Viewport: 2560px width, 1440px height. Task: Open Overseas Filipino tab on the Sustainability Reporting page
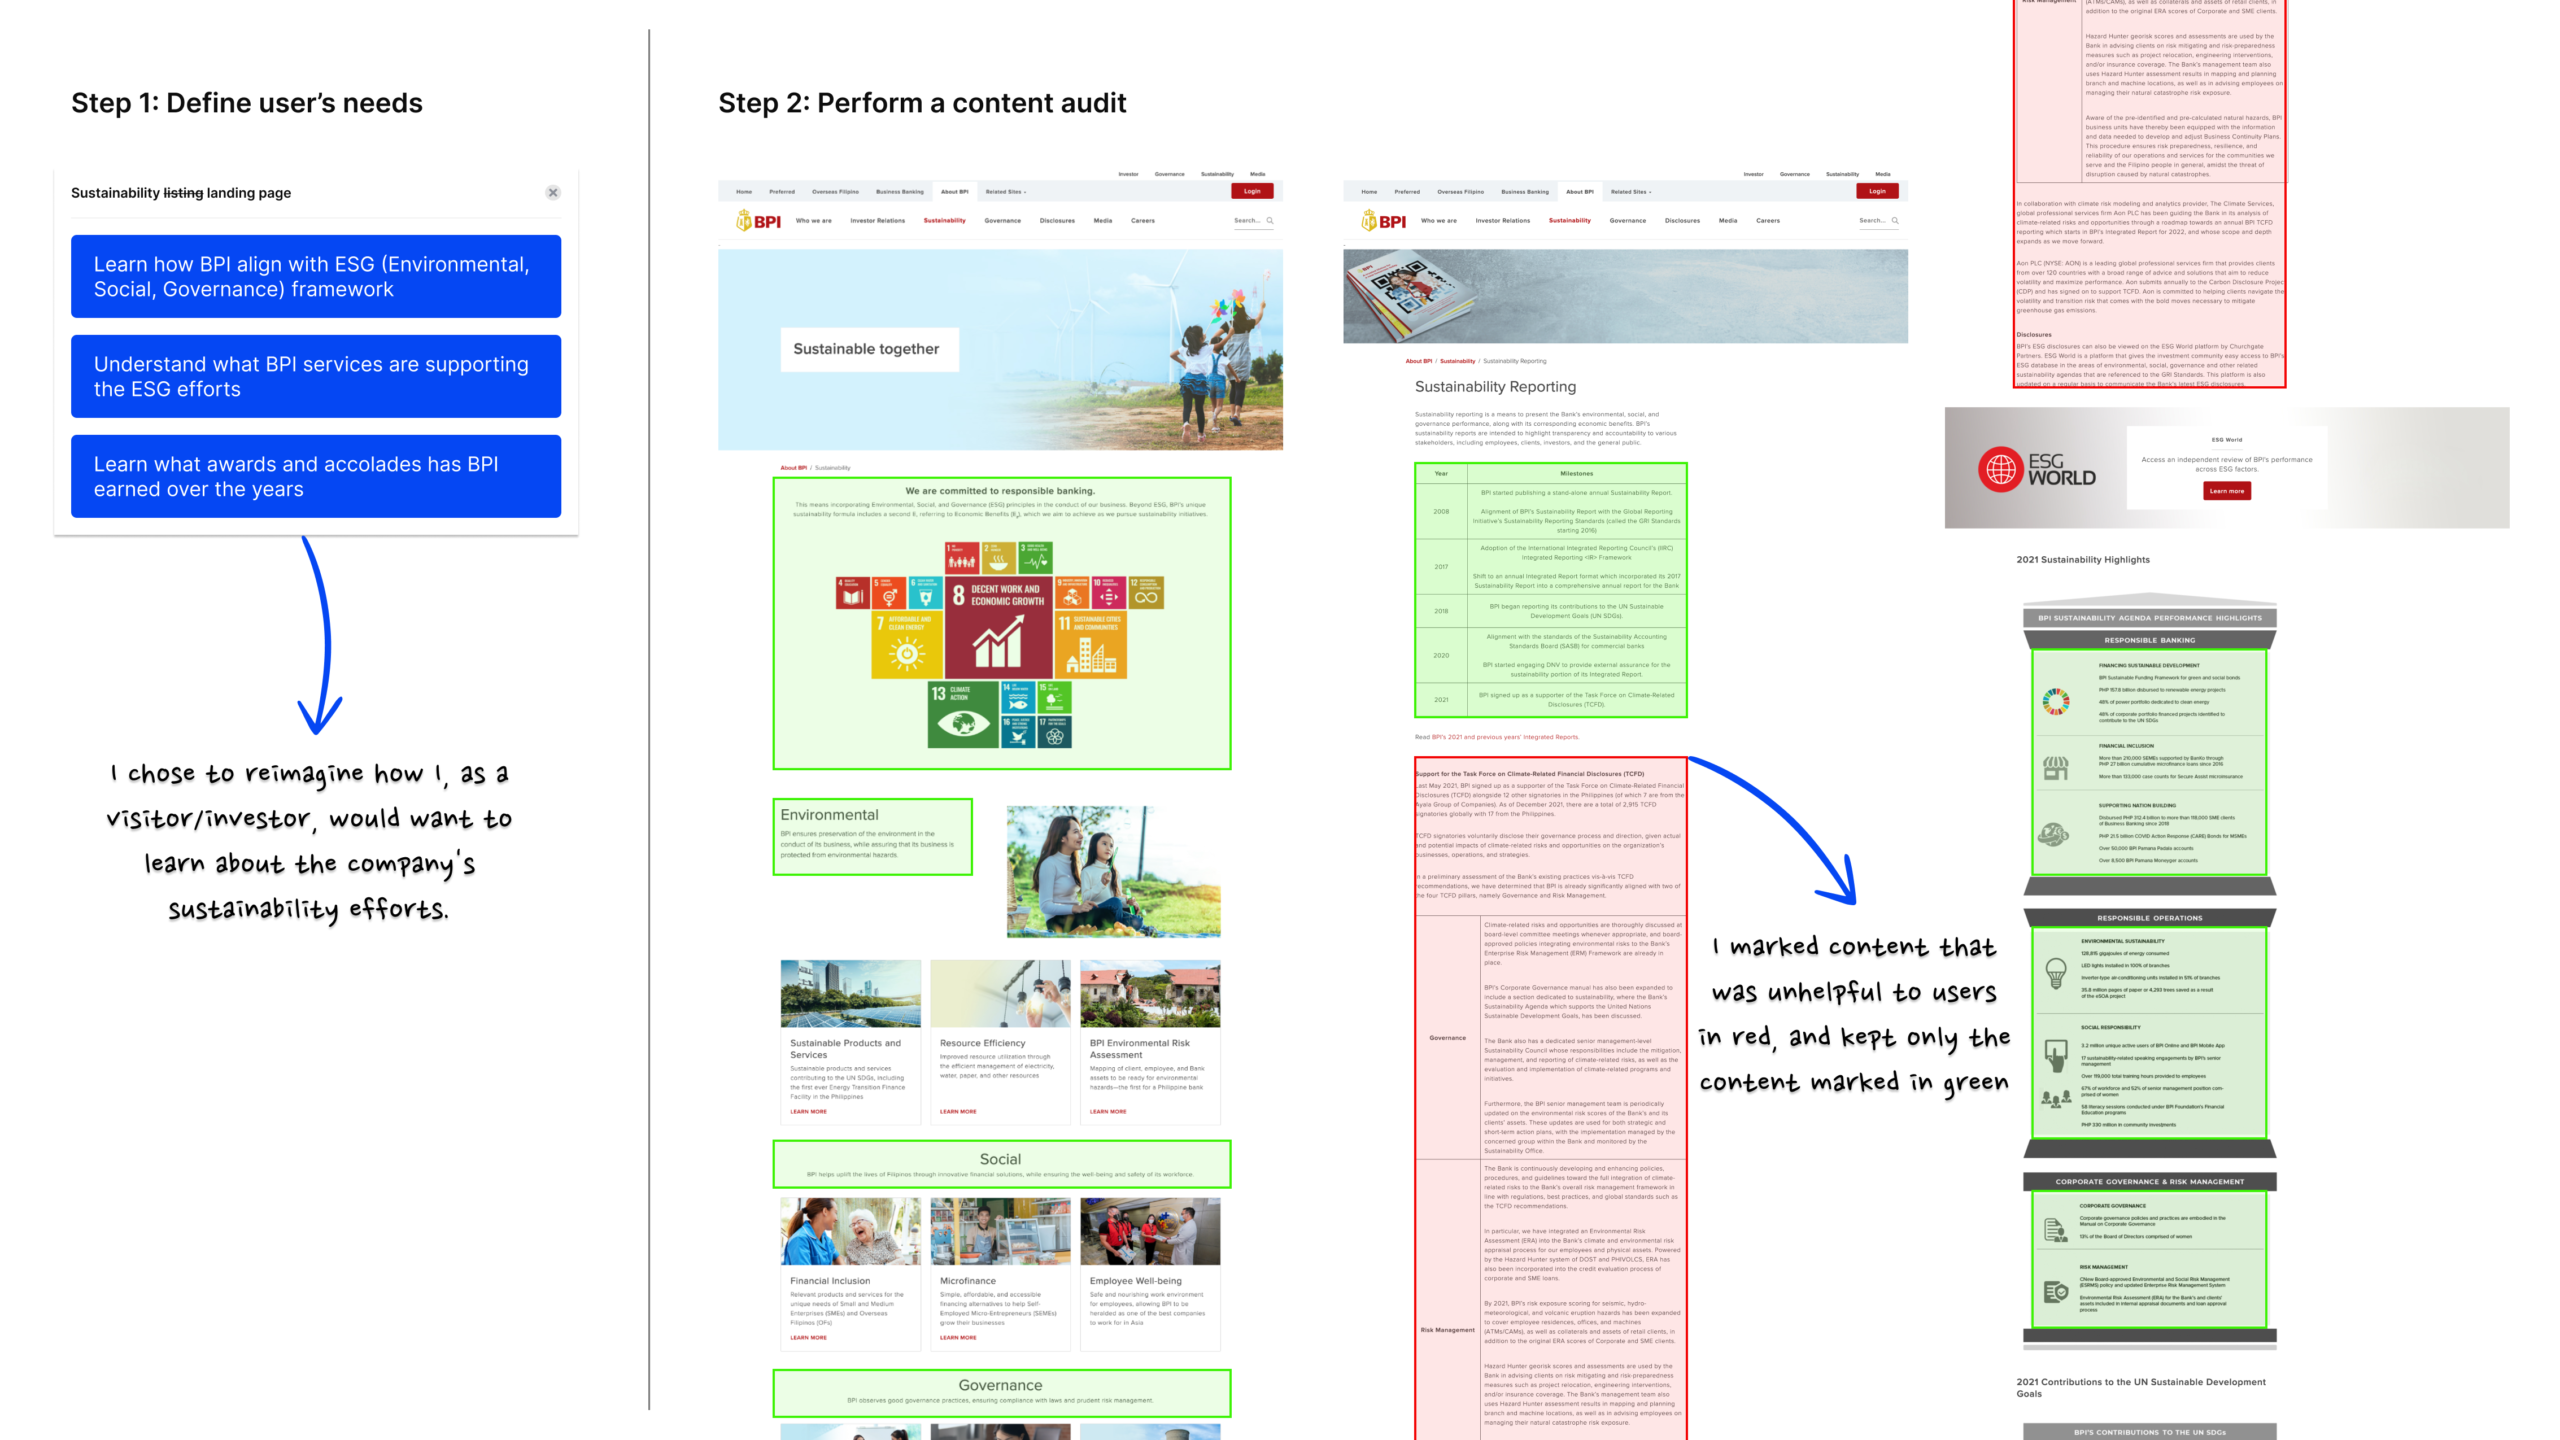(x=1460, y=191)
